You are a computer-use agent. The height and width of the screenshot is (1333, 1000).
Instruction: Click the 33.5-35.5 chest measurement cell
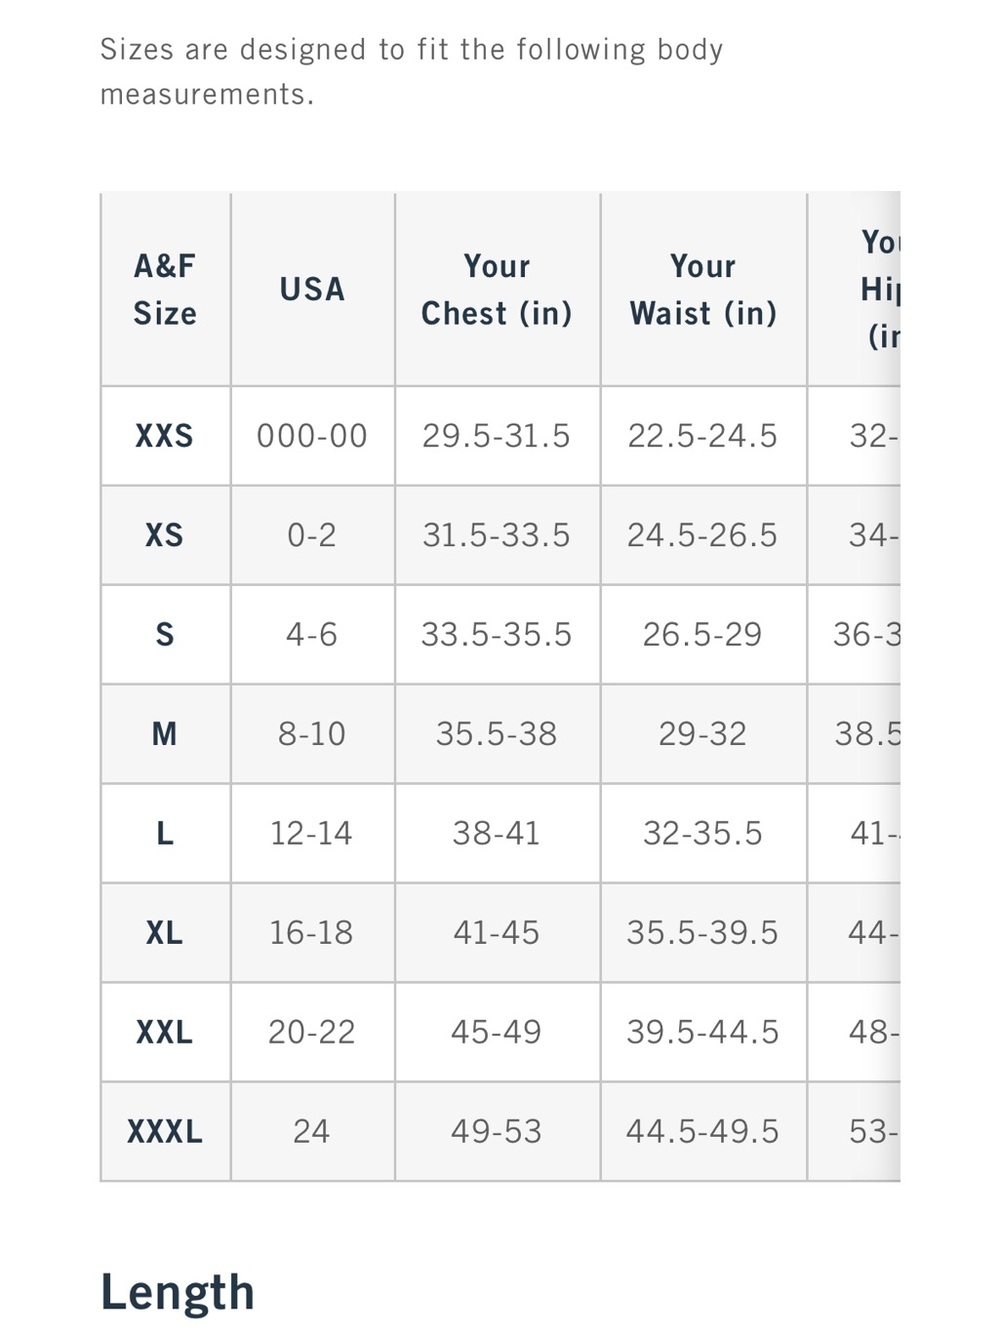click(x=497, y=635)
